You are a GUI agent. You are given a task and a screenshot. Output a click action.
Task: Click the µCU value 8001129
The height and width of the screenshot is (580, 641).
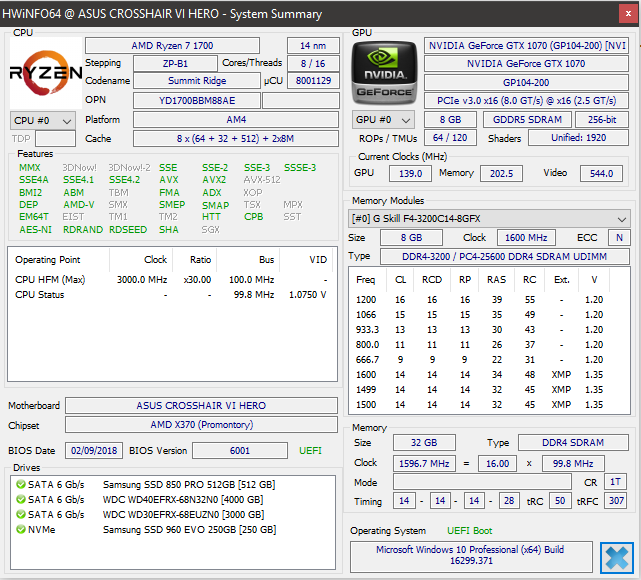313,81
